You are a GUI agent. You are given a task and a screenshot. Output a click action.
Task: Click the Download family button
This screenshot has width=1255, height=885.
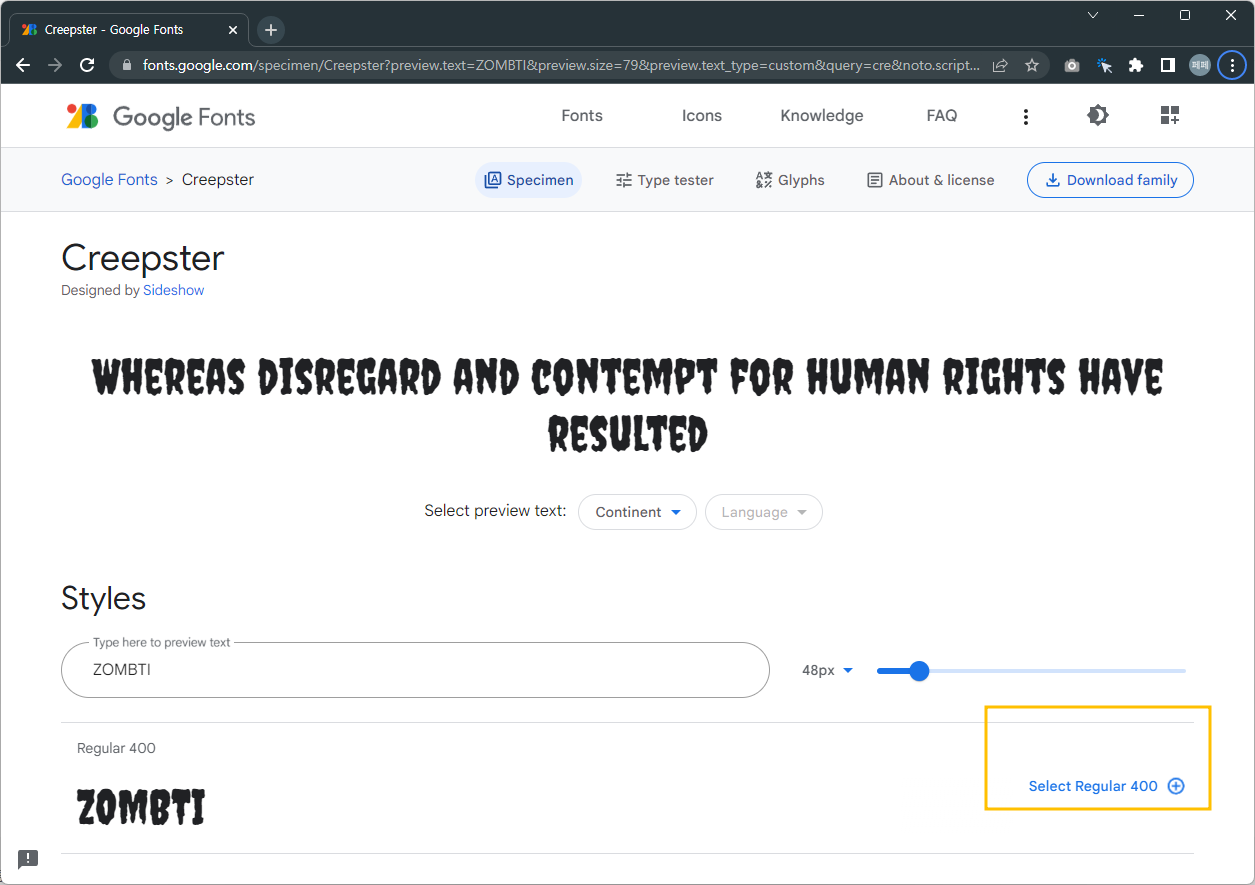click(x=1110, y=180)
